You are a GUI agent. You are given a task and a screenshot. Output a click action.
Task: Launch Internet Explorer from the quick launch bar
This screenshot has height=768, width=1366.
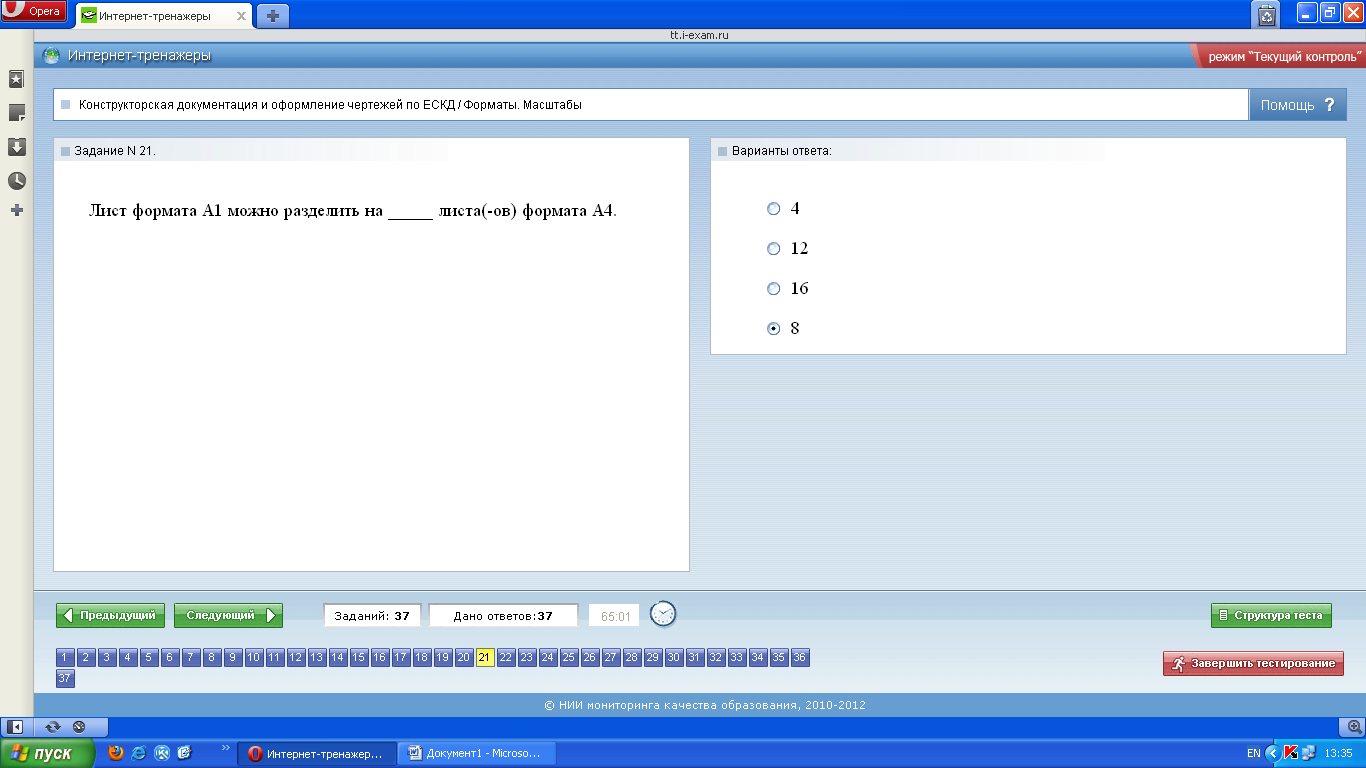139,753
